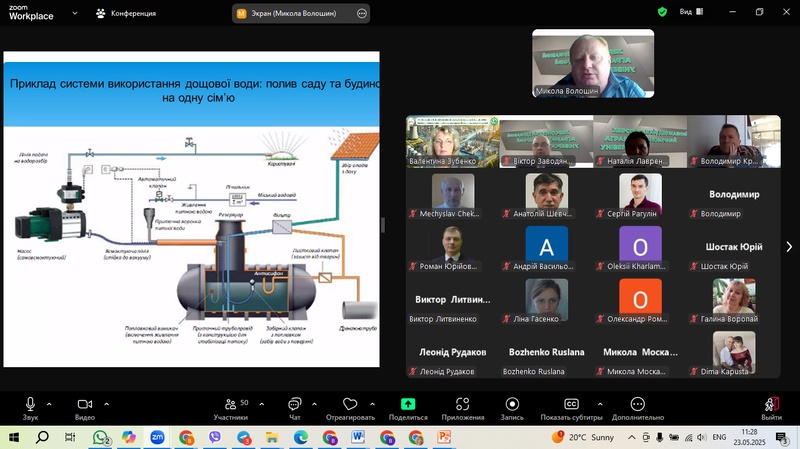Open the Участники participants panel
Viewport: 800px width, 449px height.
click(231, 404)
